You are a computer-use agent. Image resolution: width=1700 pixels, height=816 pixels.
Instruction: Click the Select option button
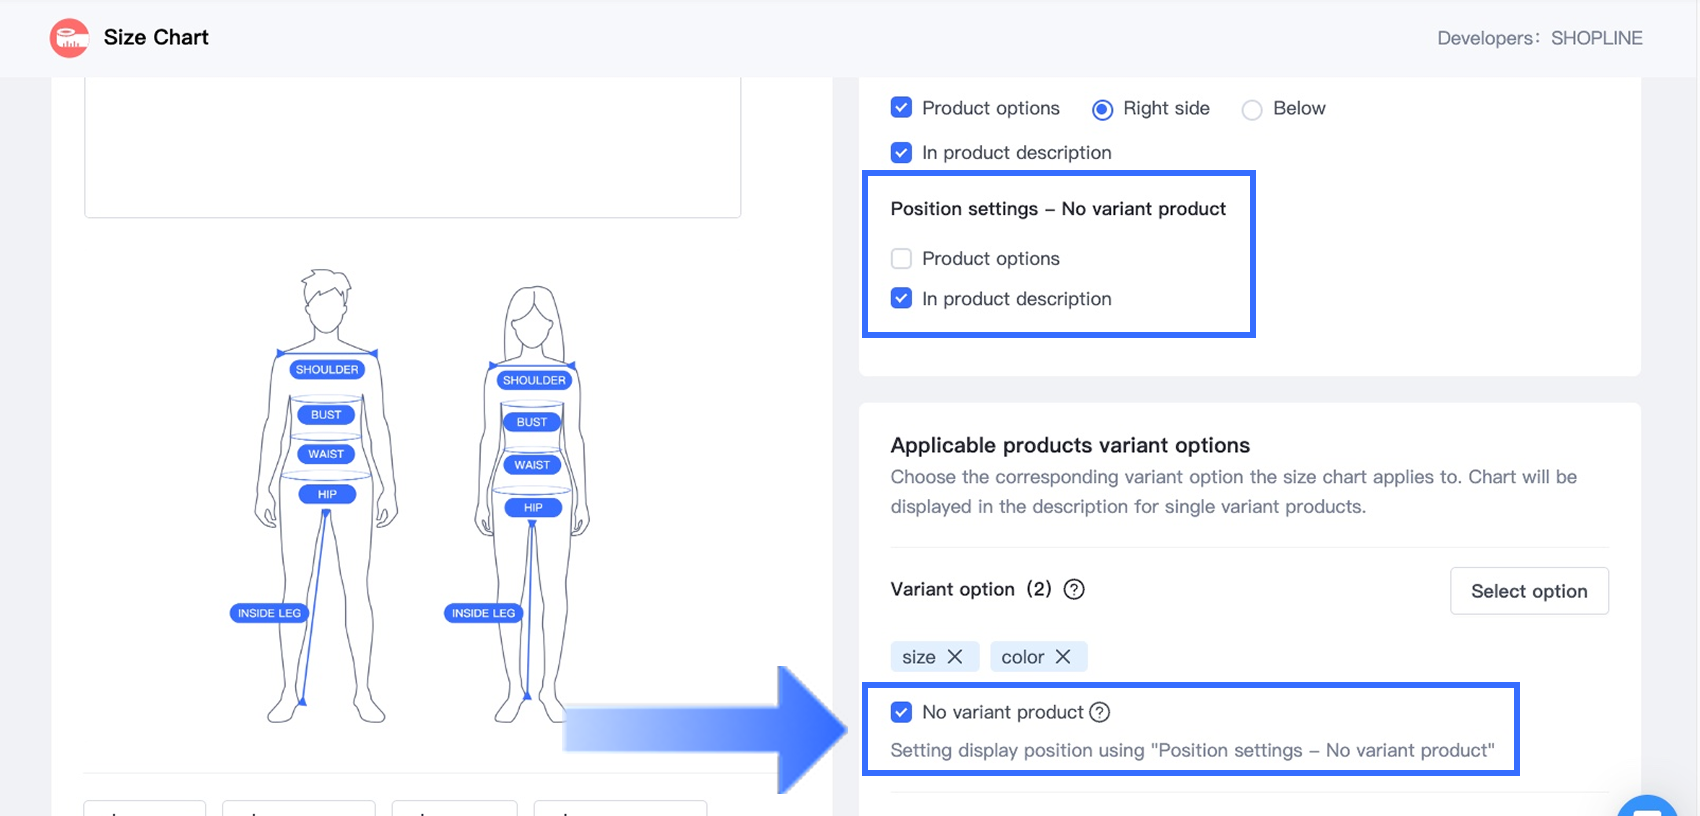pyautogui.click(x=1529, y=591)
